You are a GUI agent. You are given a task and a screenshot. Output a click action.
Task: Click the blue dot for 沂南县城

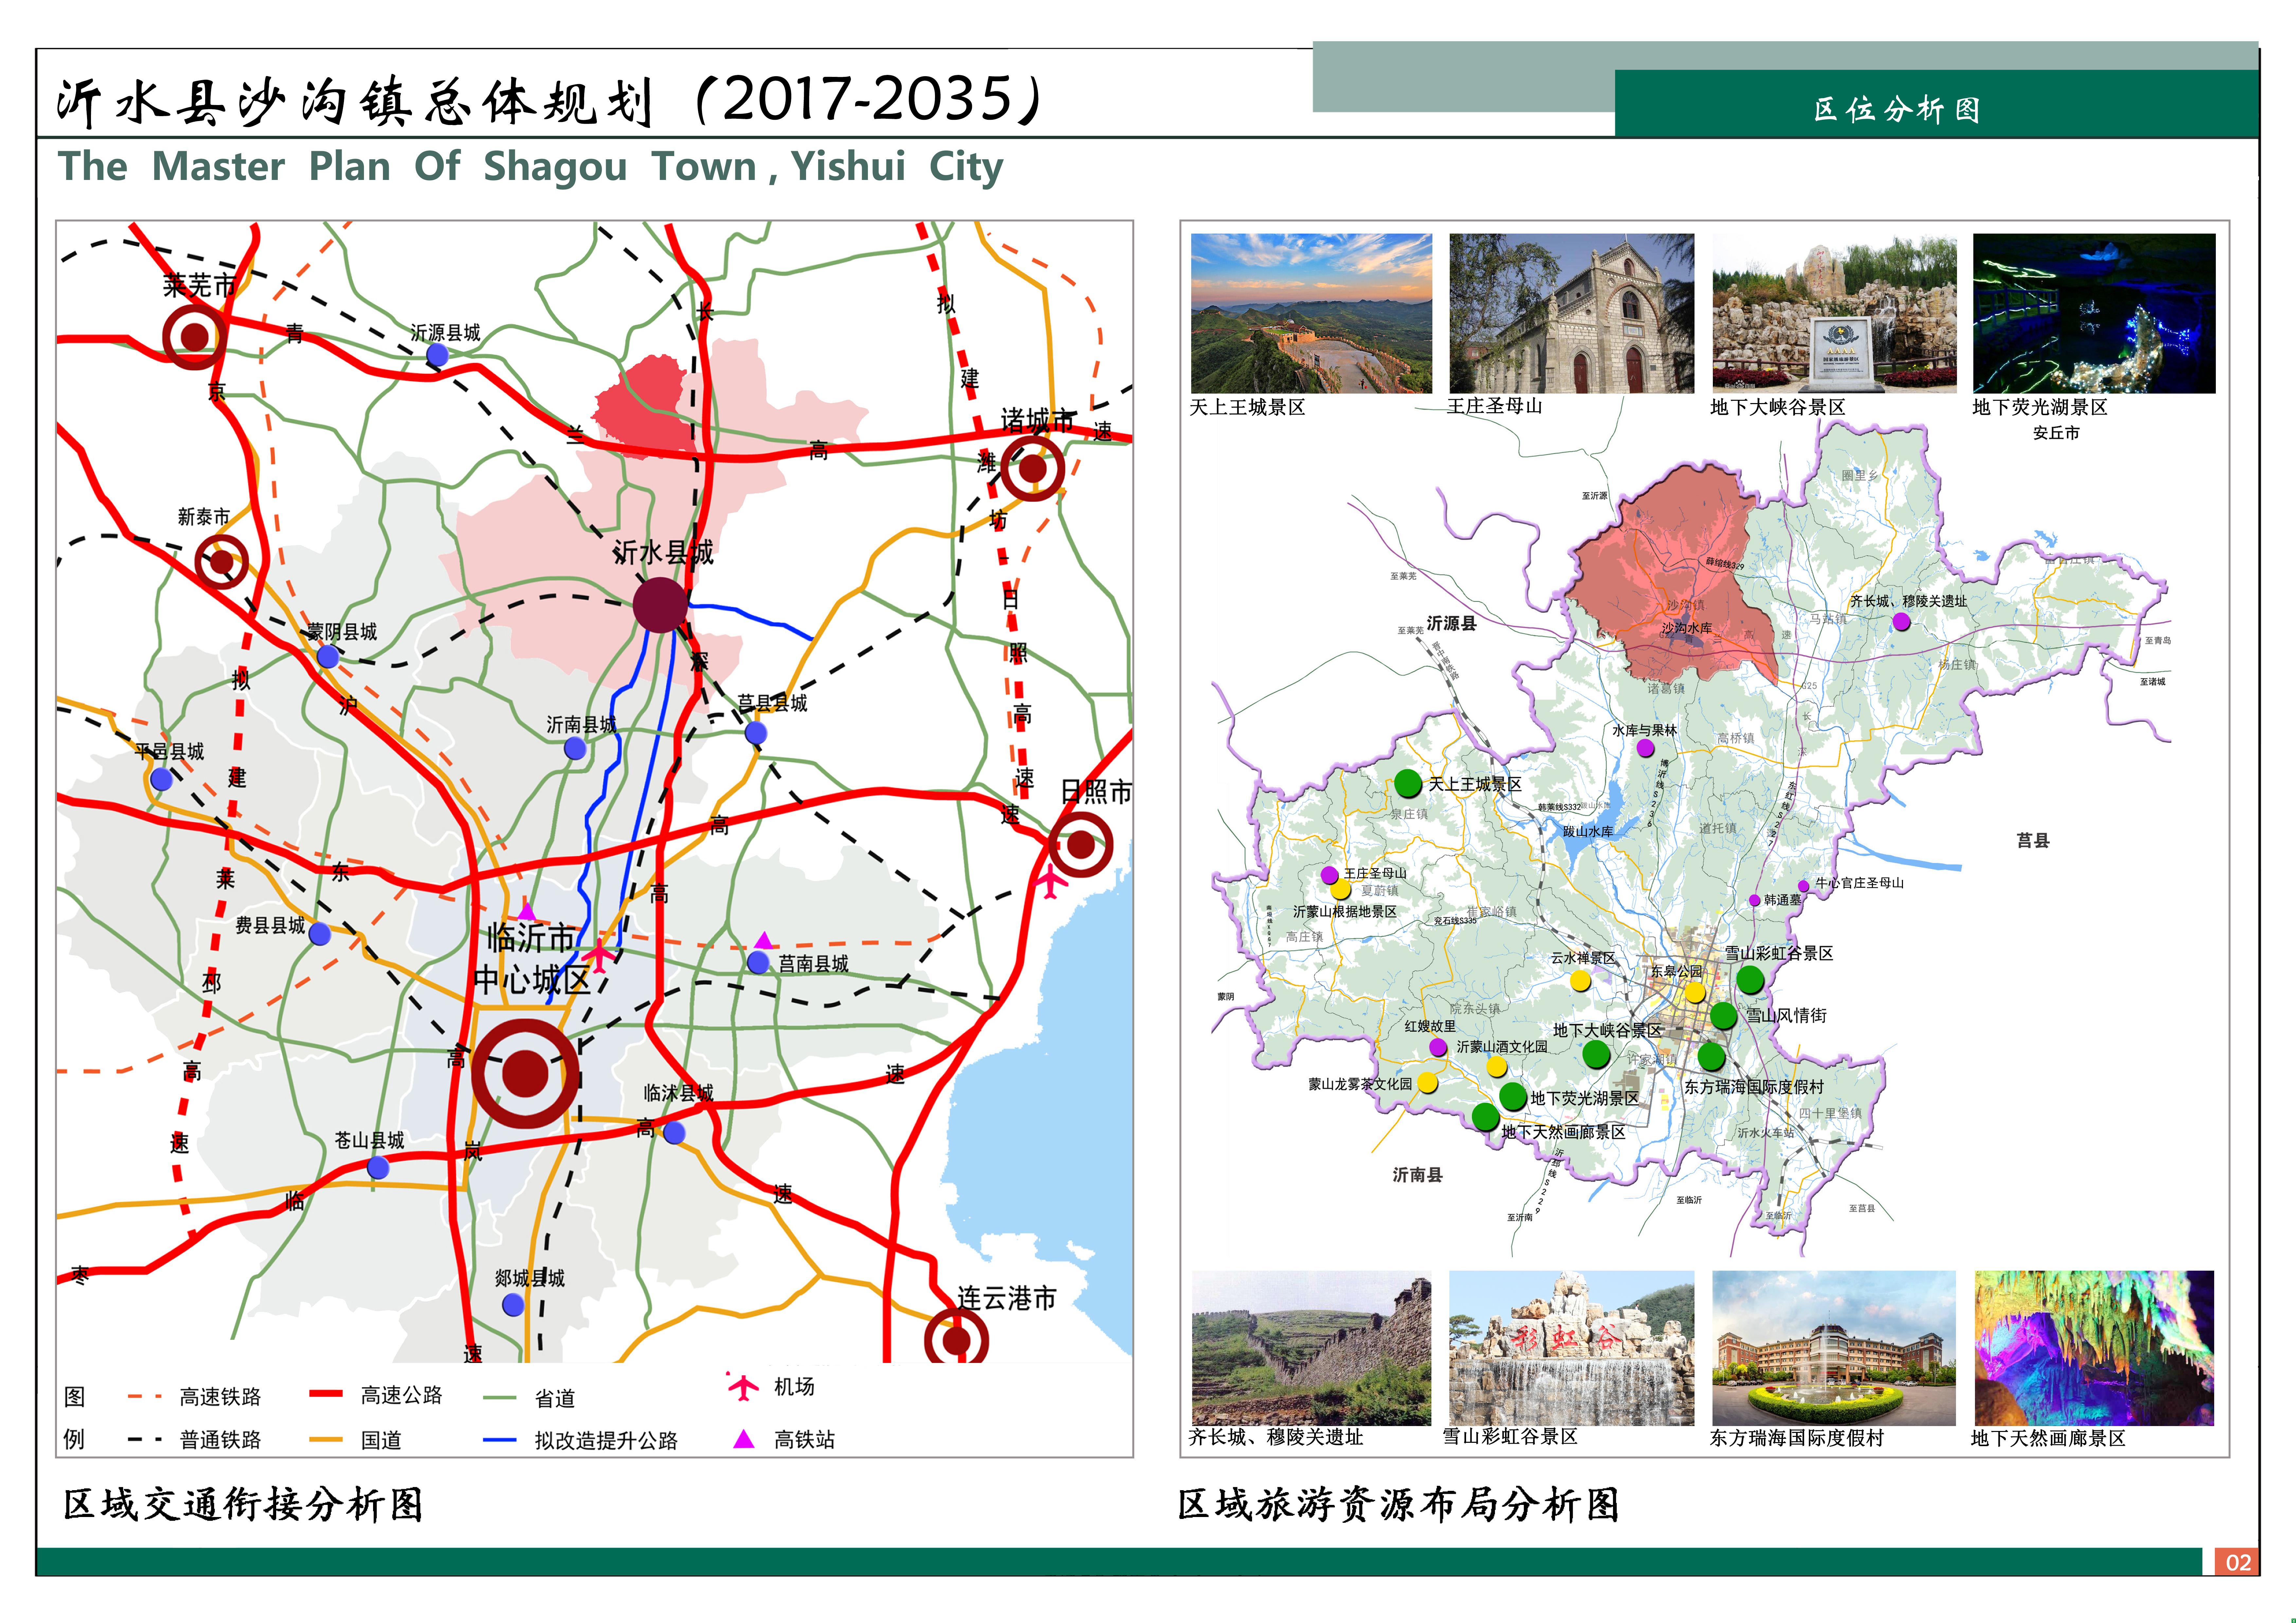pos(575,748)
